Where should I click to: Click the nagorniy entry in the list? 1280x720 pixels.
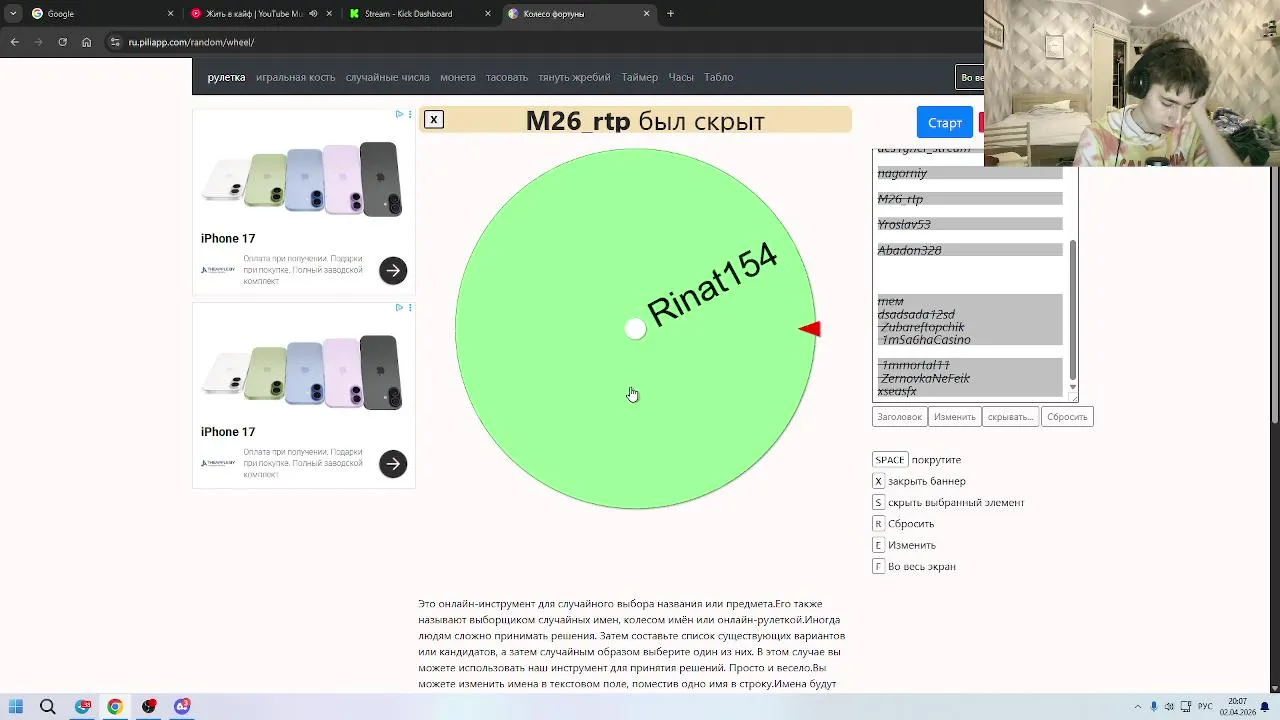pos(970,173)
